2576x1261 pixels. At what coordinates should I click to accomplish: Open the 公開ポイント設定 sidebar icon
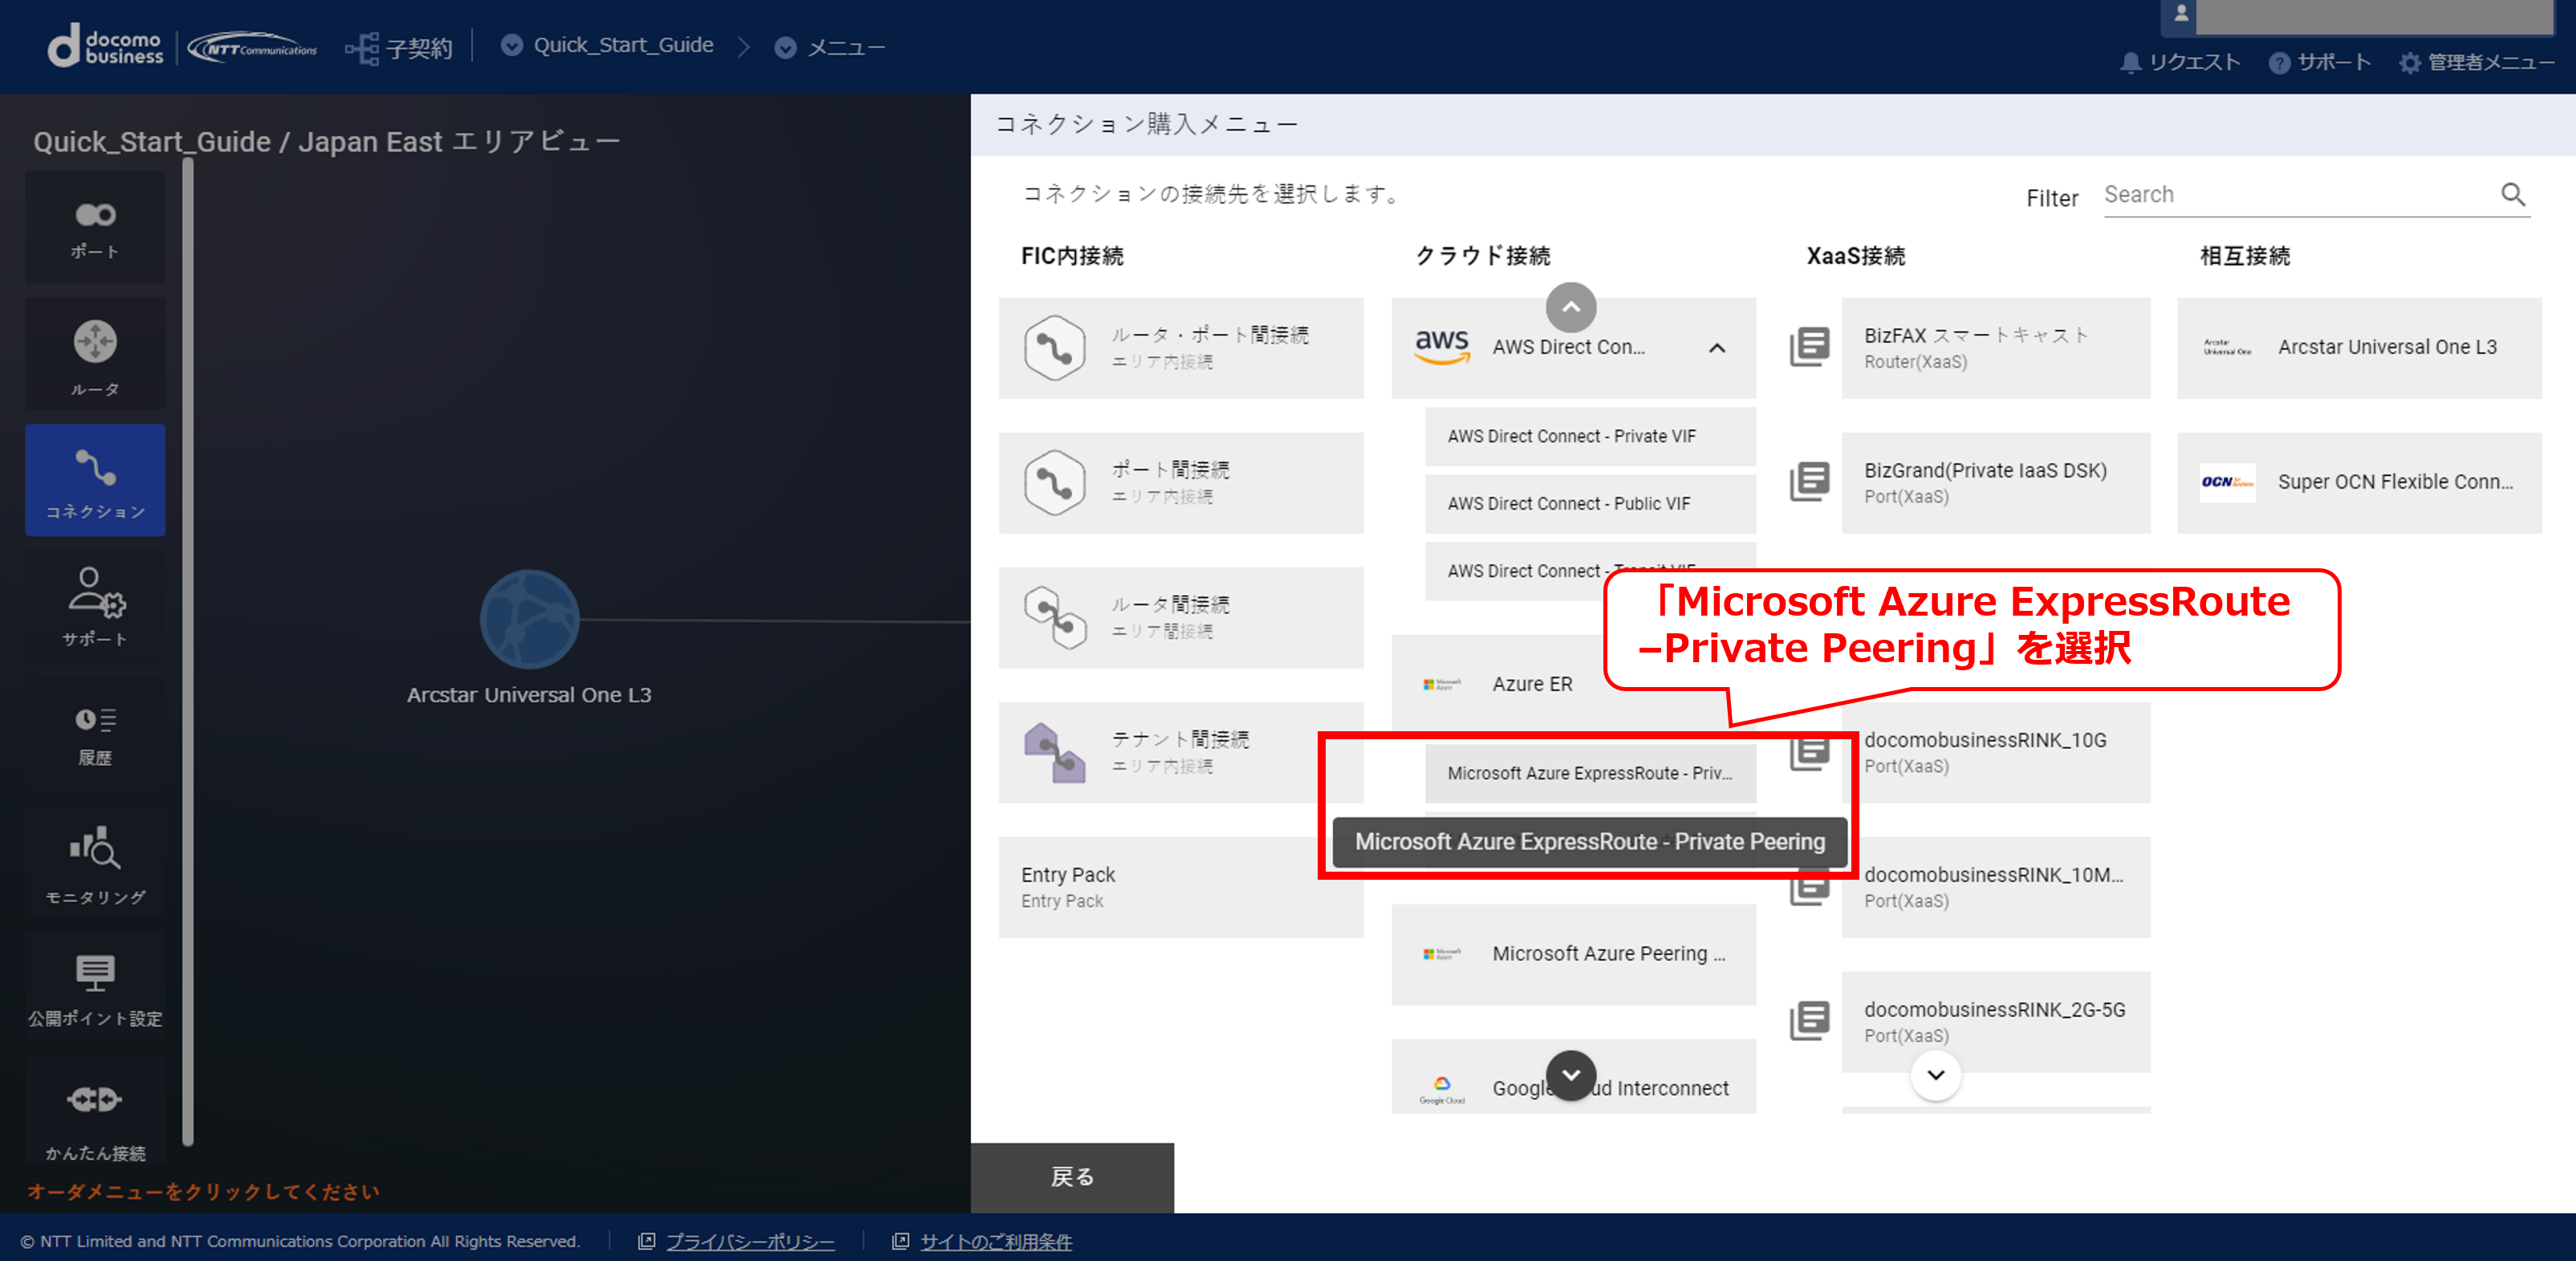[x=95, y=987]
